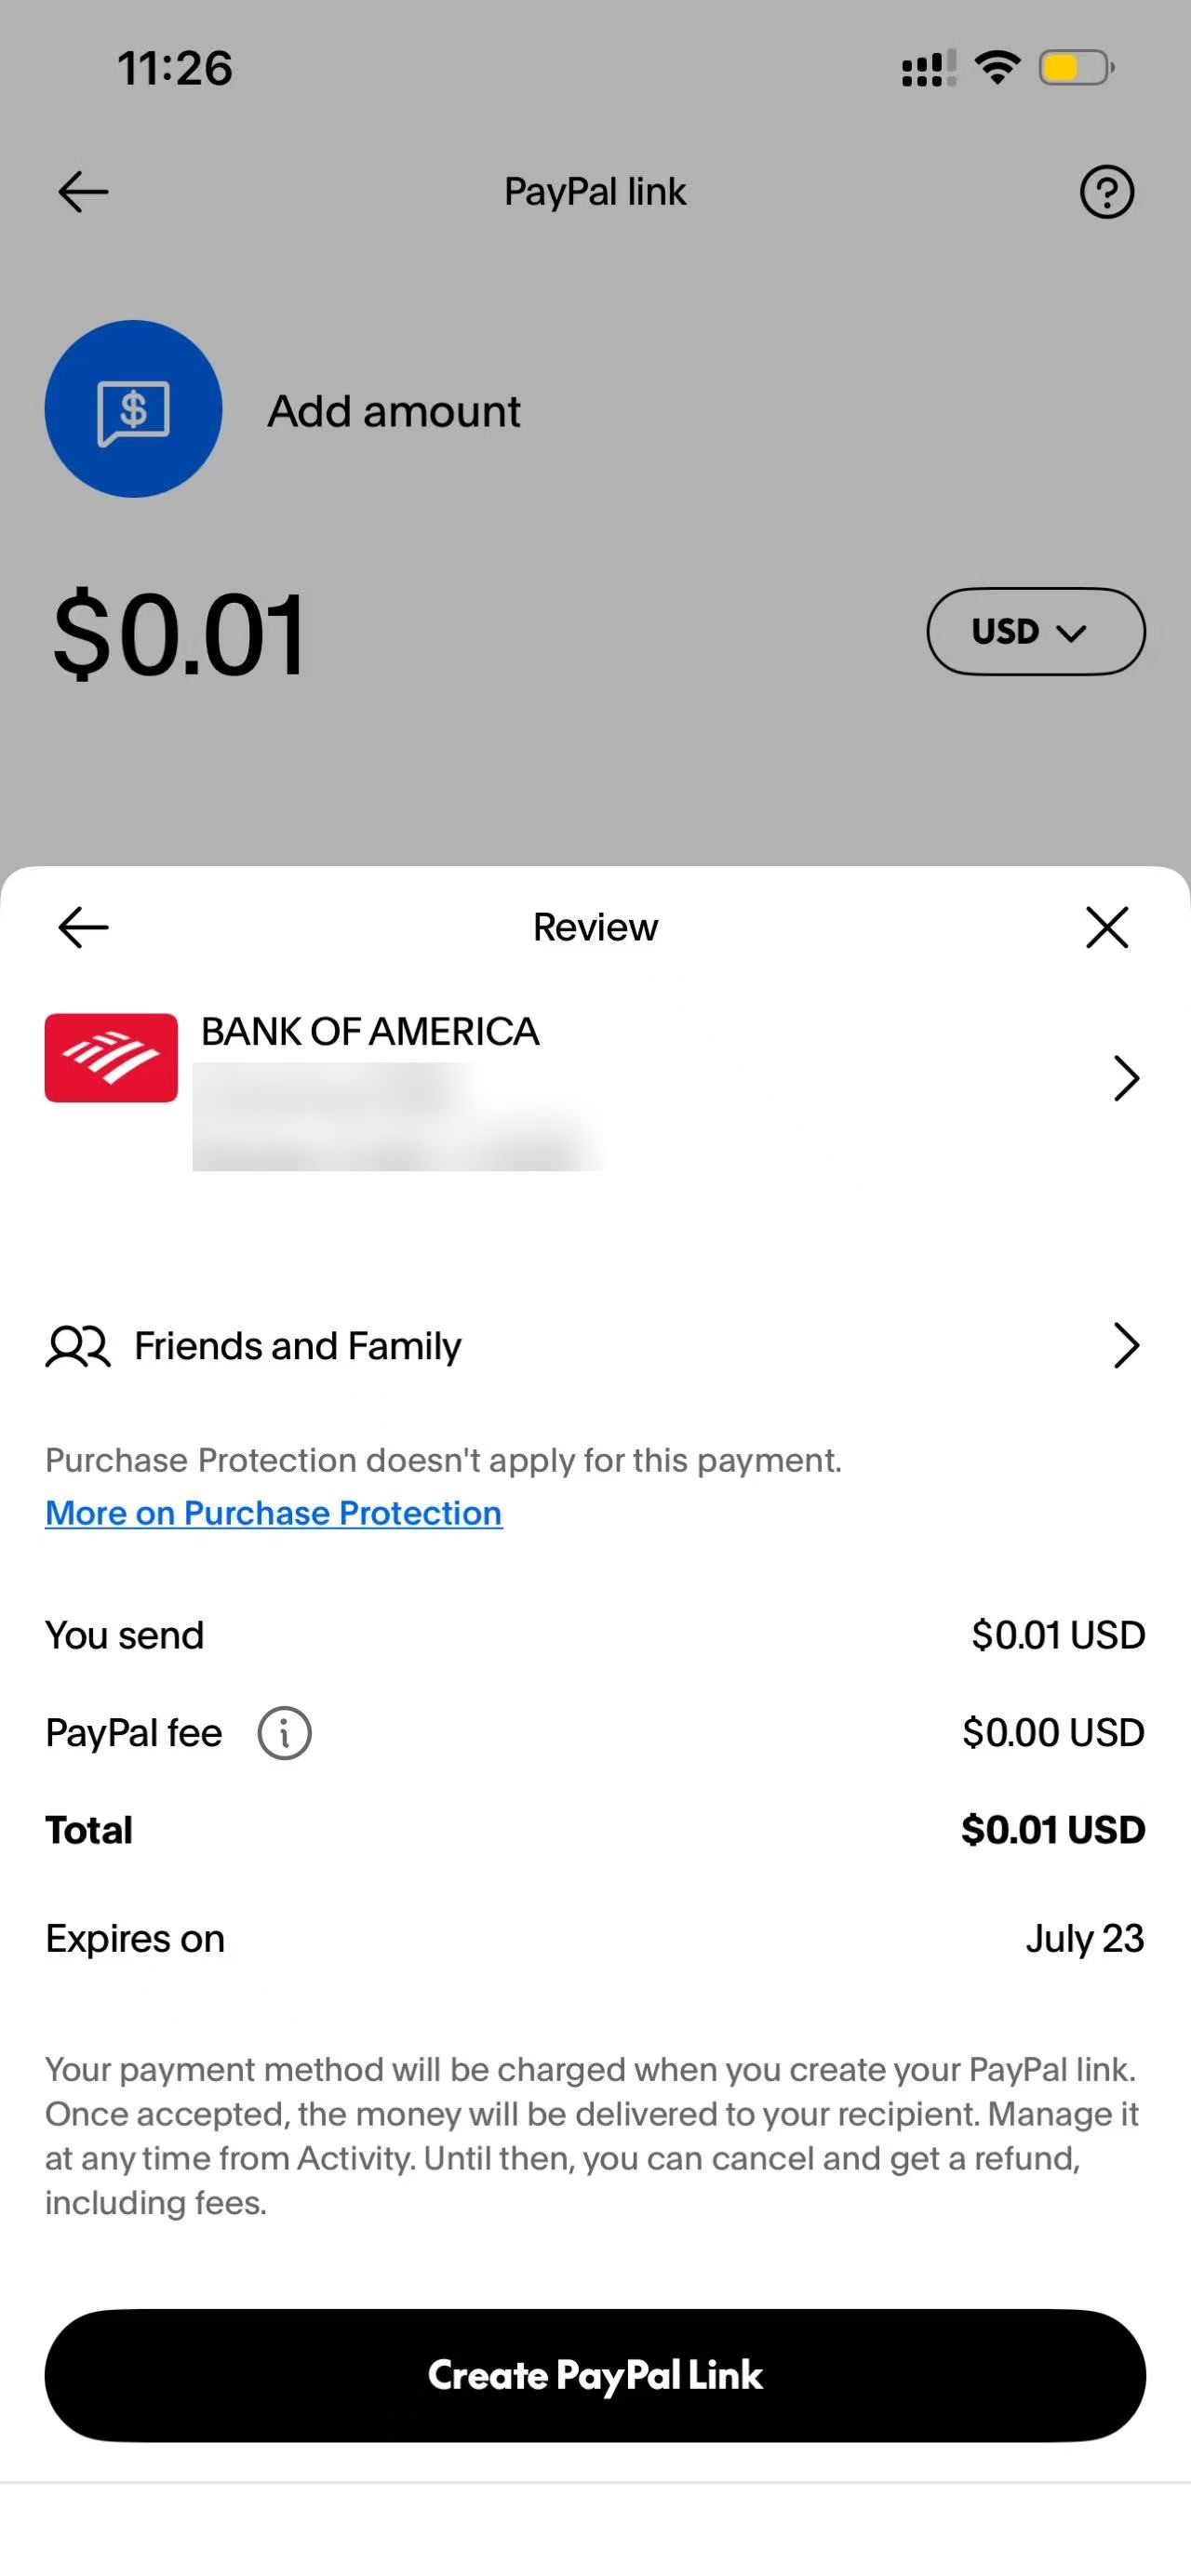Tap the Add amount label
This screenshot has height=2576, width=1191.
pos(394,411)
